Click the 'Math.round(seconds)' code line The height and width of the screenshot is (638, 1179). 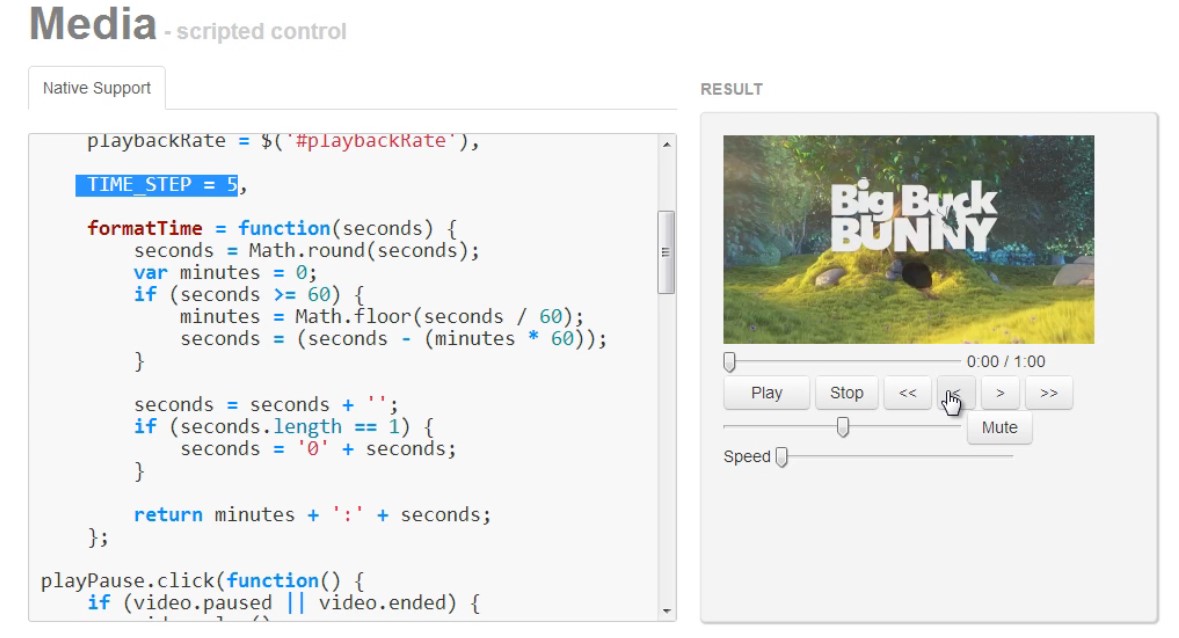(307, 251)
